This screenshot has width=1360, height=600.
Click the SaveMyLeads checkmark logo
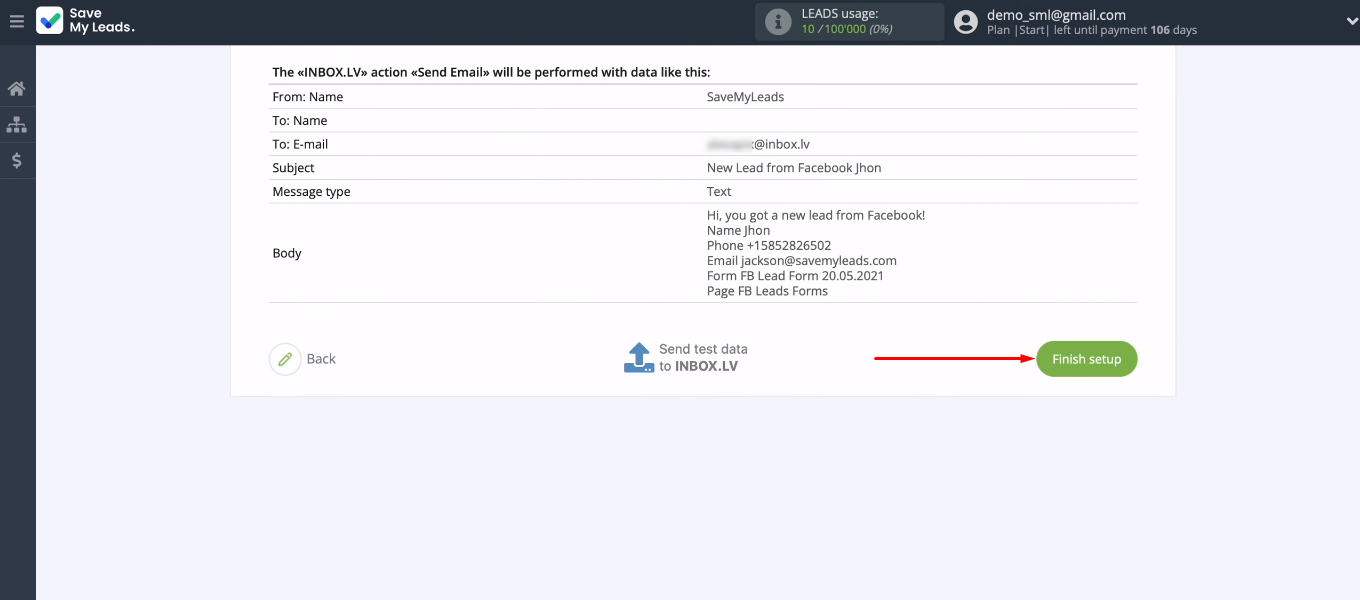[x=49, y=21]
